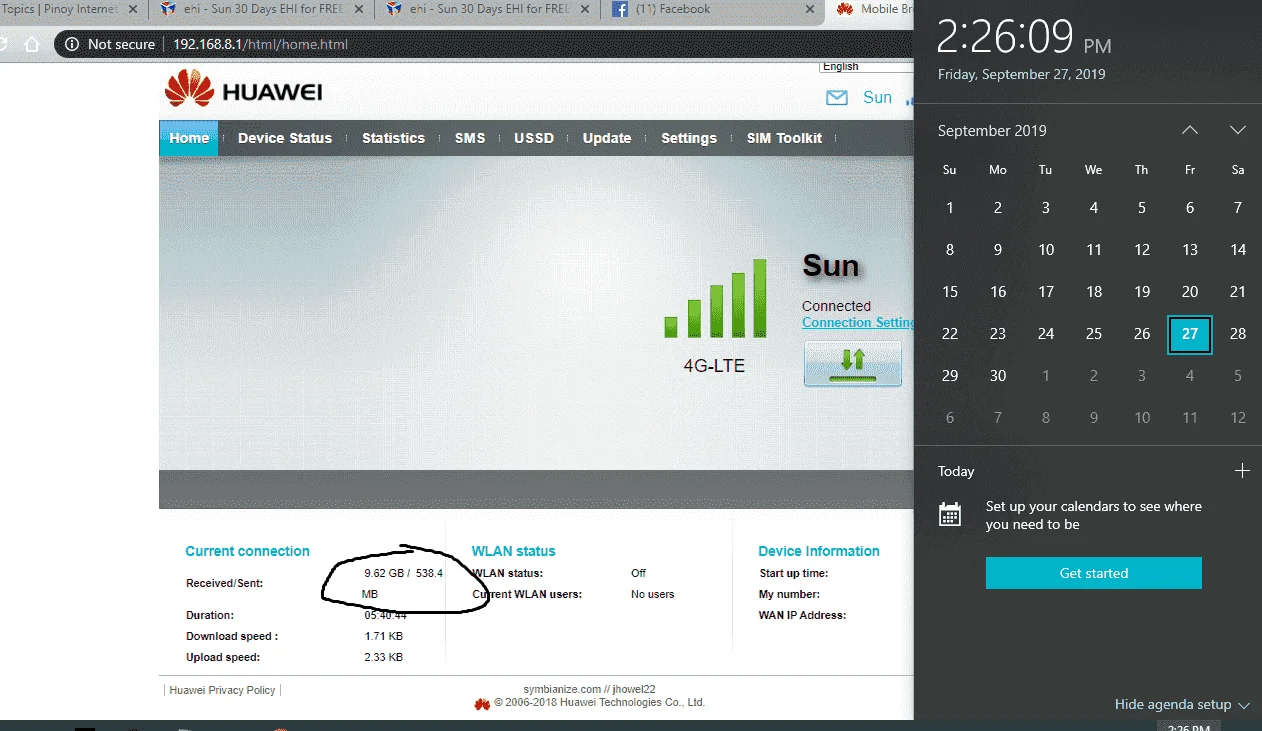Select September 30 in the calendar
The width and height of the screenshot is (1262, 731).
998,376
